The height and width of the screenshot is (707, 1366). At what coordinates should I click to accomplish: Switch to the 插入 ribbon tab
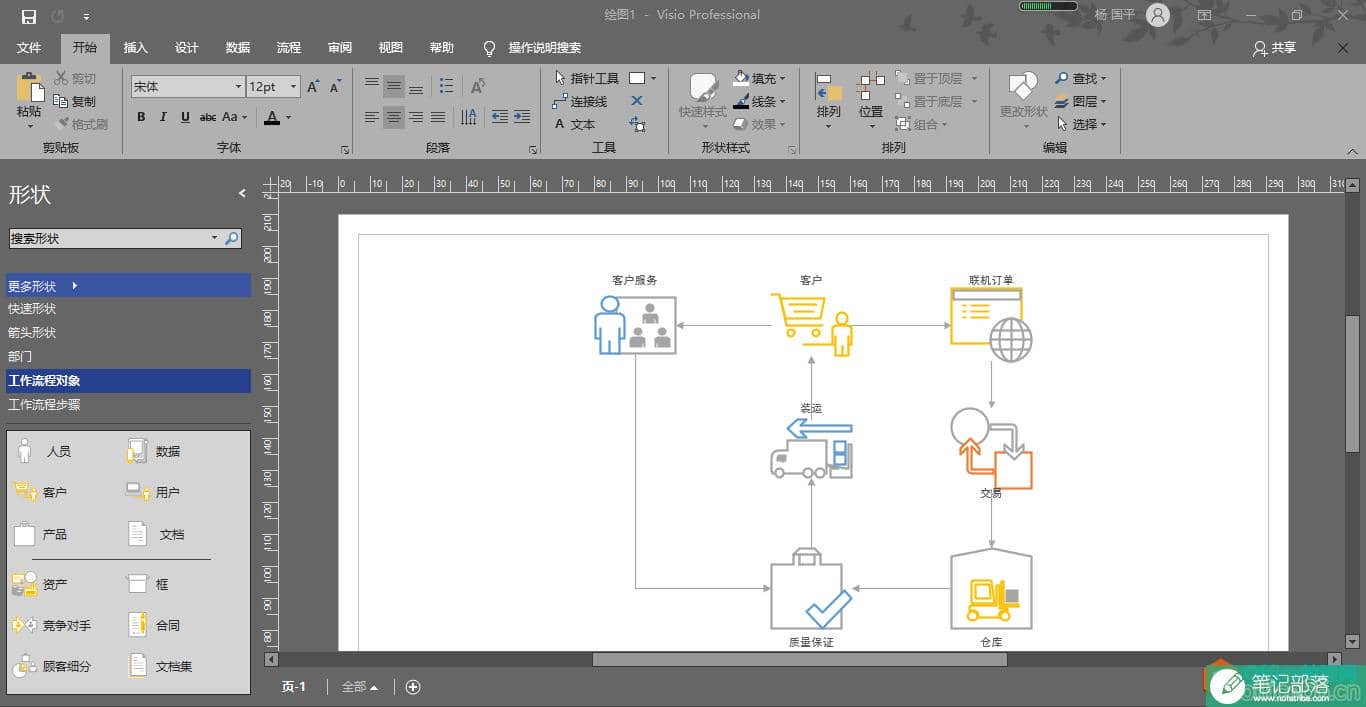[135, 47]
